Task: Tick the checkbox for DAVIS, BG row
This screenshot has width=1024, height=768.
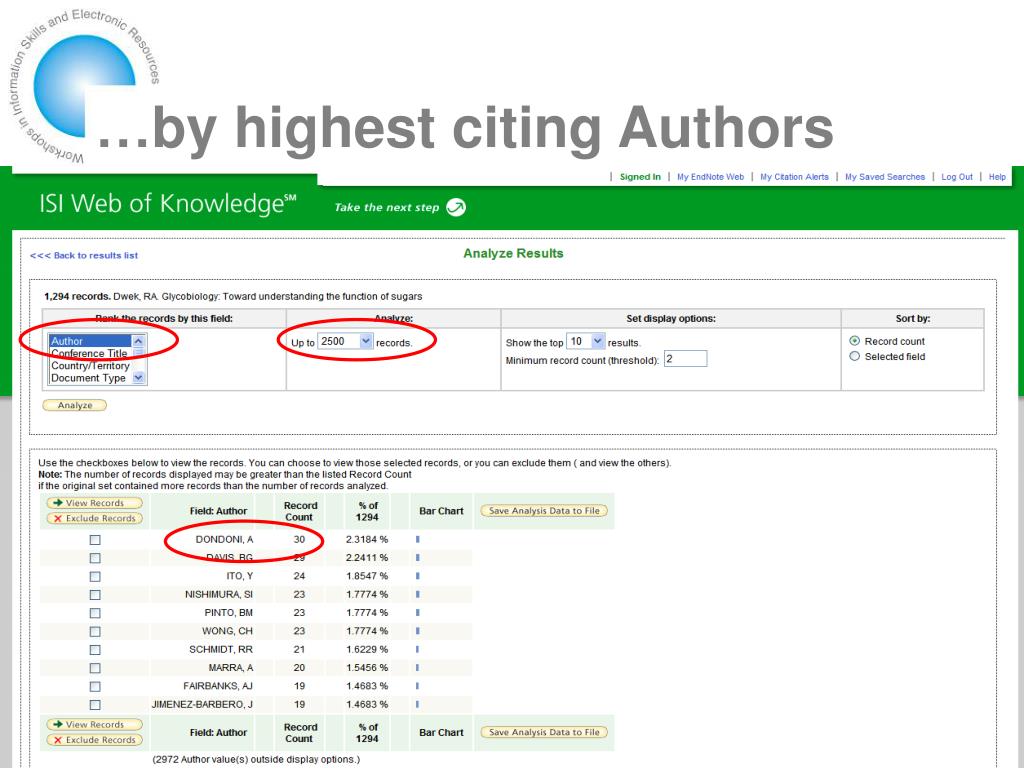Action: point(95,558)
